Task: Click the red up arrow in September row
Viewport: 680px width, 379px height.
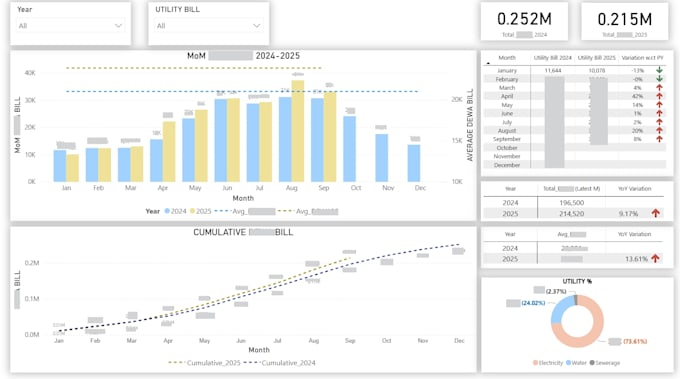Action: [x=659, y=139]
